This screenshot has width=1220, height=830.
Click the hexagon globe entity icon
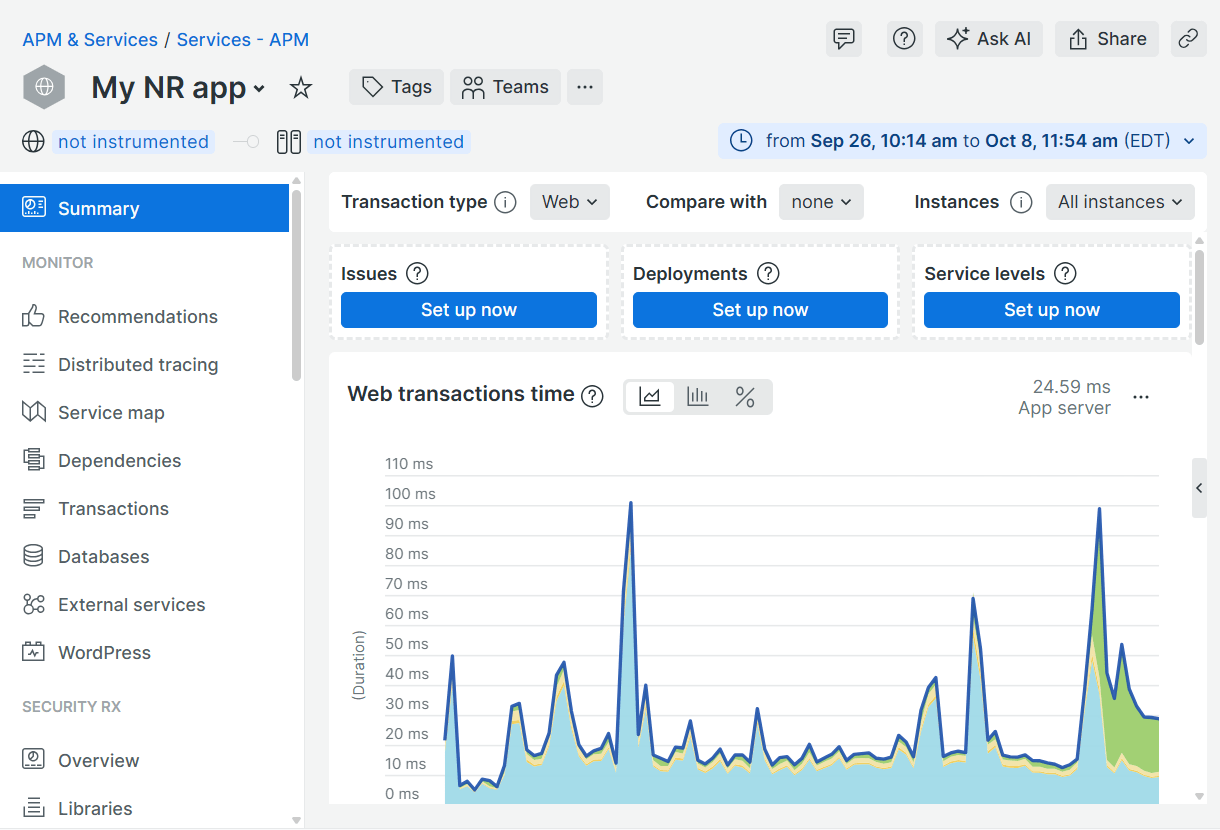(44, 87)
